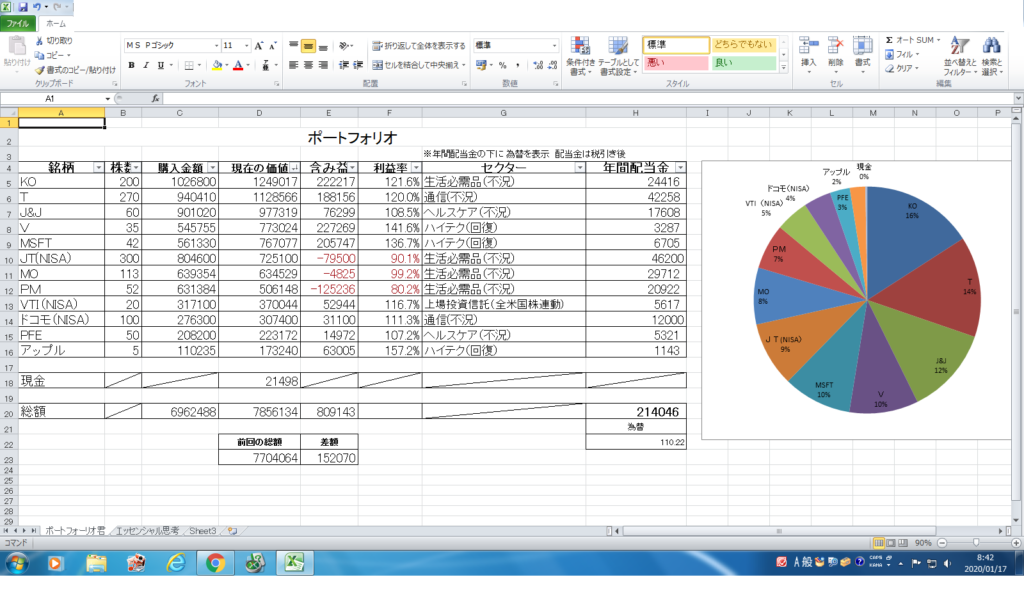This screenshot has width=1024, height=614.
Task: Toggle underline formatting
Action: click(161, 65)
